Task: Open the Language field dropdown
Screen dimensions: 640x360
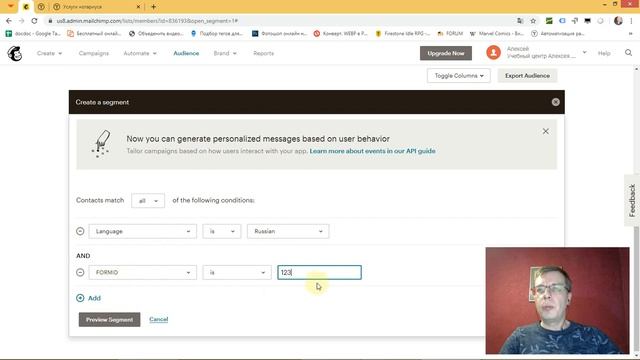Action: [x=142, y=231]
